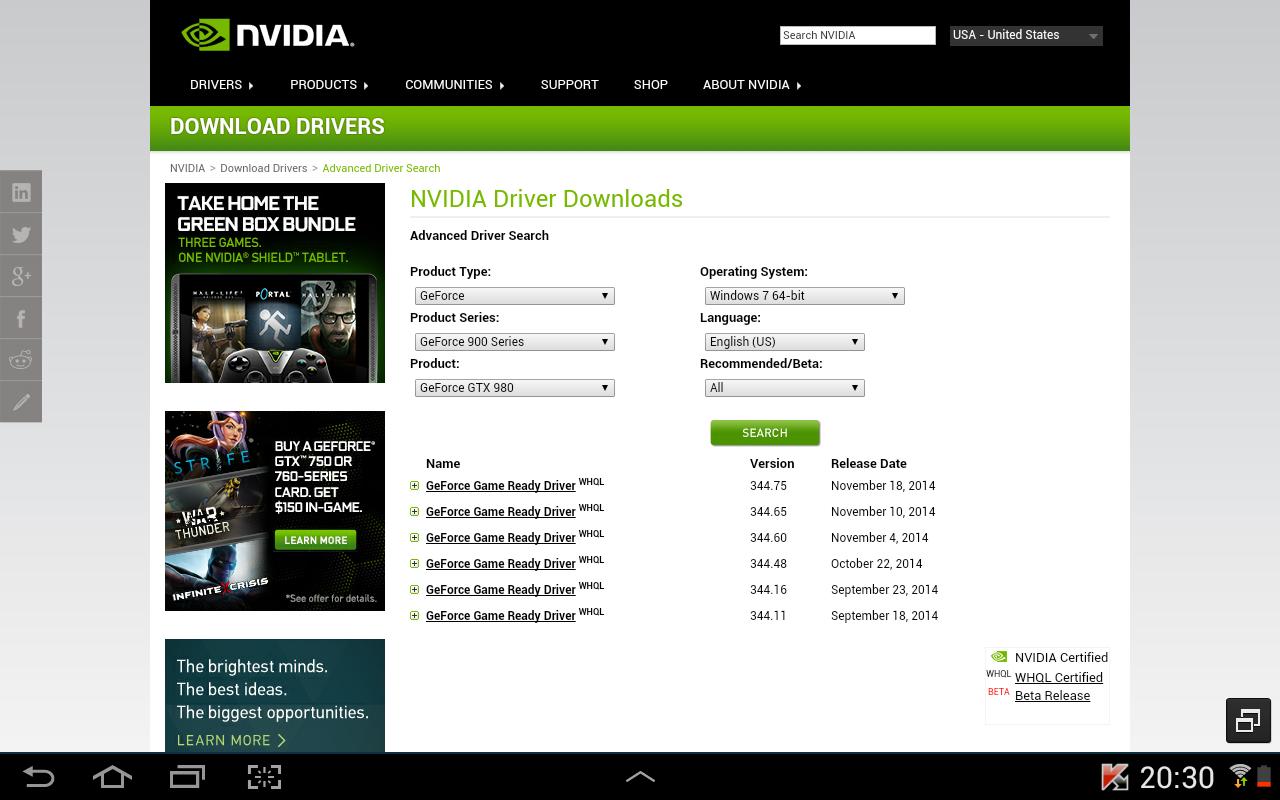Open the Product GeForce GTX 980 dropdown
The height and width of the screenshot is (800, 1280).
515,388
